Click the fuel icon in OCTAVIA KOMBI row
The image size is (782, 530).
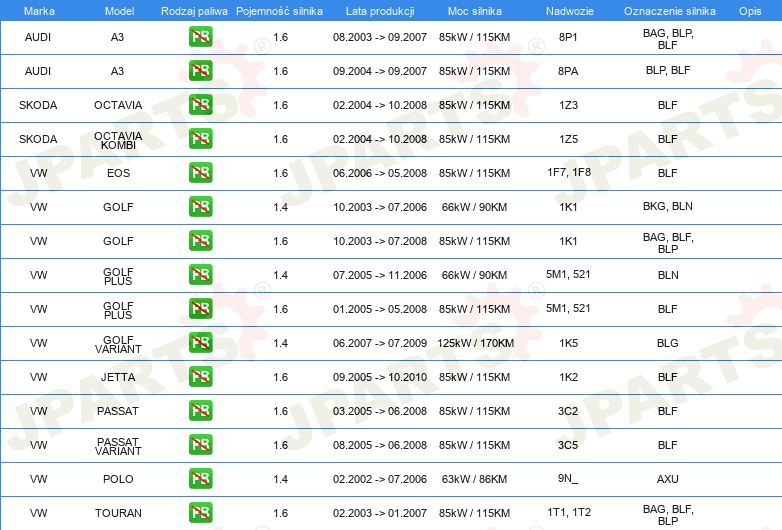click(x=200, y=139)
